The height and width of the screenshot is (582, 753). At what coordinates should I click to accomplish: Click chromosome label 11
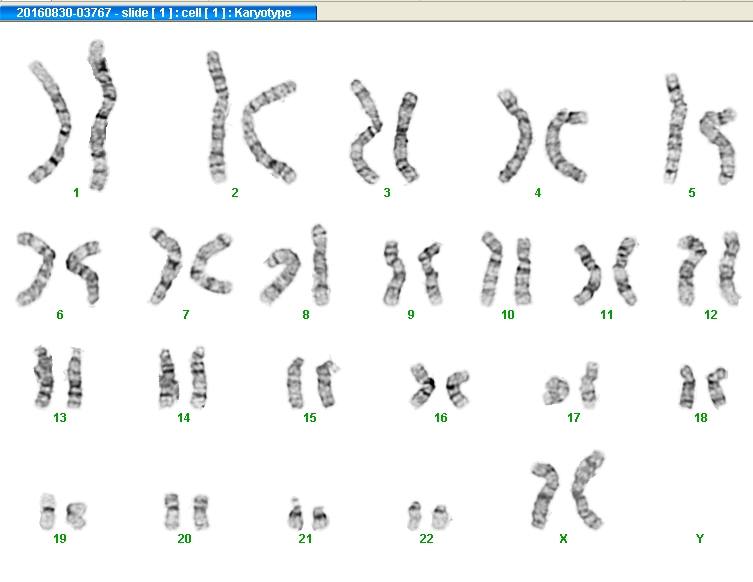pos(607,315)
